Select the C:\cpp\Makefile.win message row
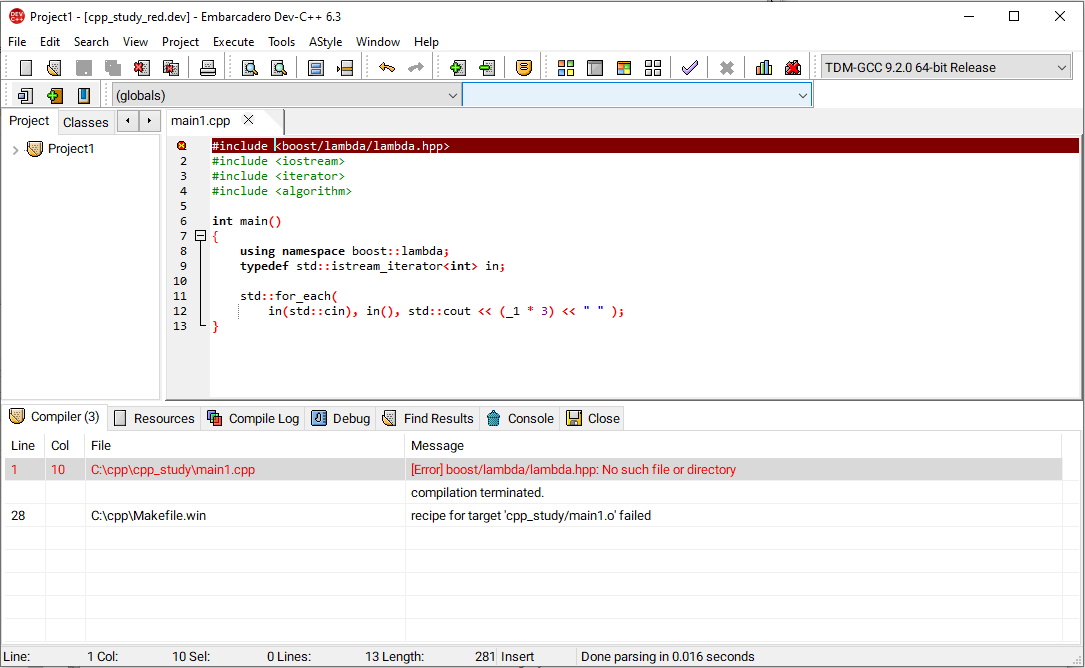Viewport: 1085px width, 668px height. (534, 516)
